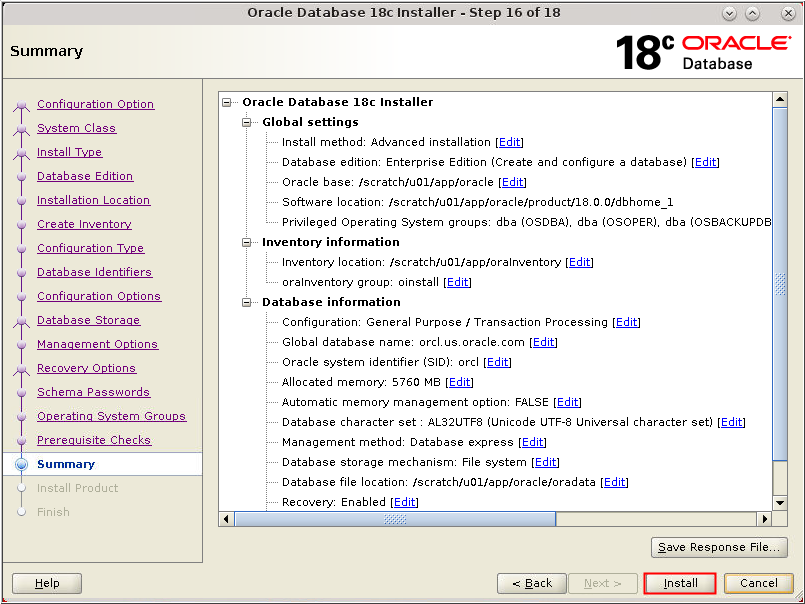This screenshot has height=604, width=805.
Task: Go to Configuration Option step
Action: coord(95,104)
